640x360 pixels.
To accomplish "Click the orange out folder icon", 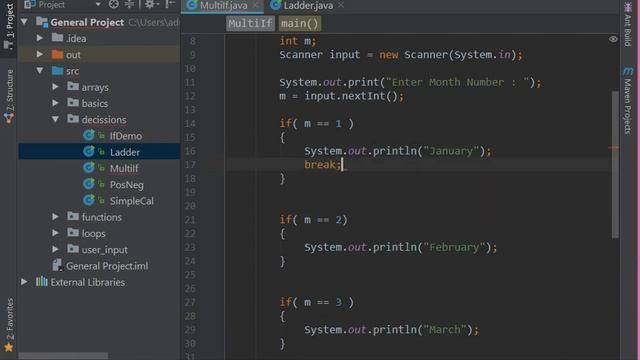I will (58, 54).
